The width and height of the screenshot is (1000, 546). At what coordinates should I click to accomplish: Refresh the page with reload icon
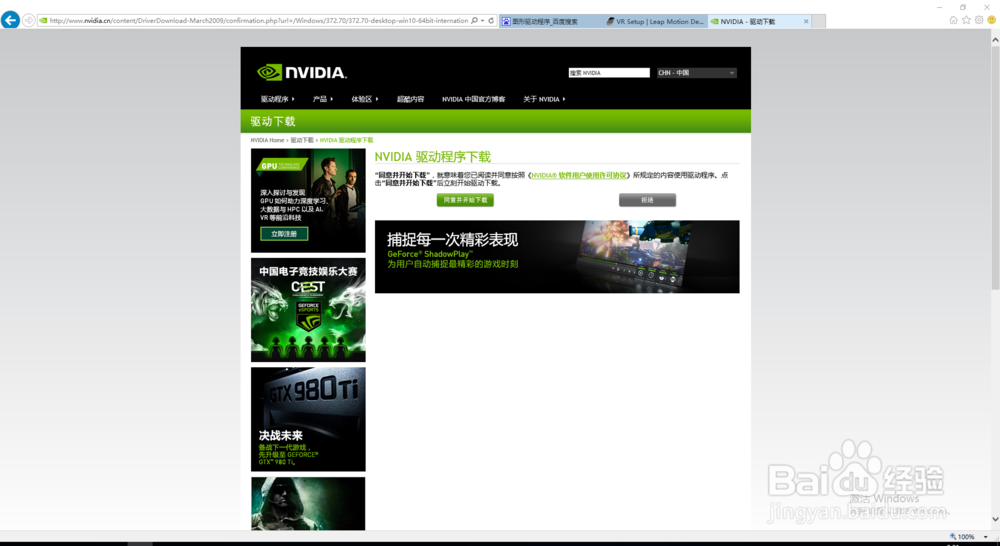tap(491, 20)
